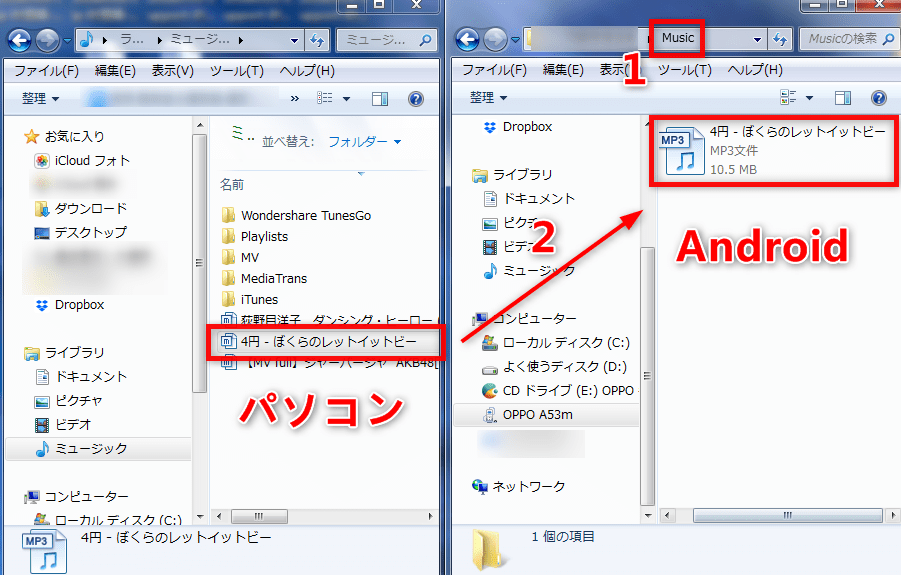
Task: Open recent pages dropdown in left window
Action: click(67, 41)
